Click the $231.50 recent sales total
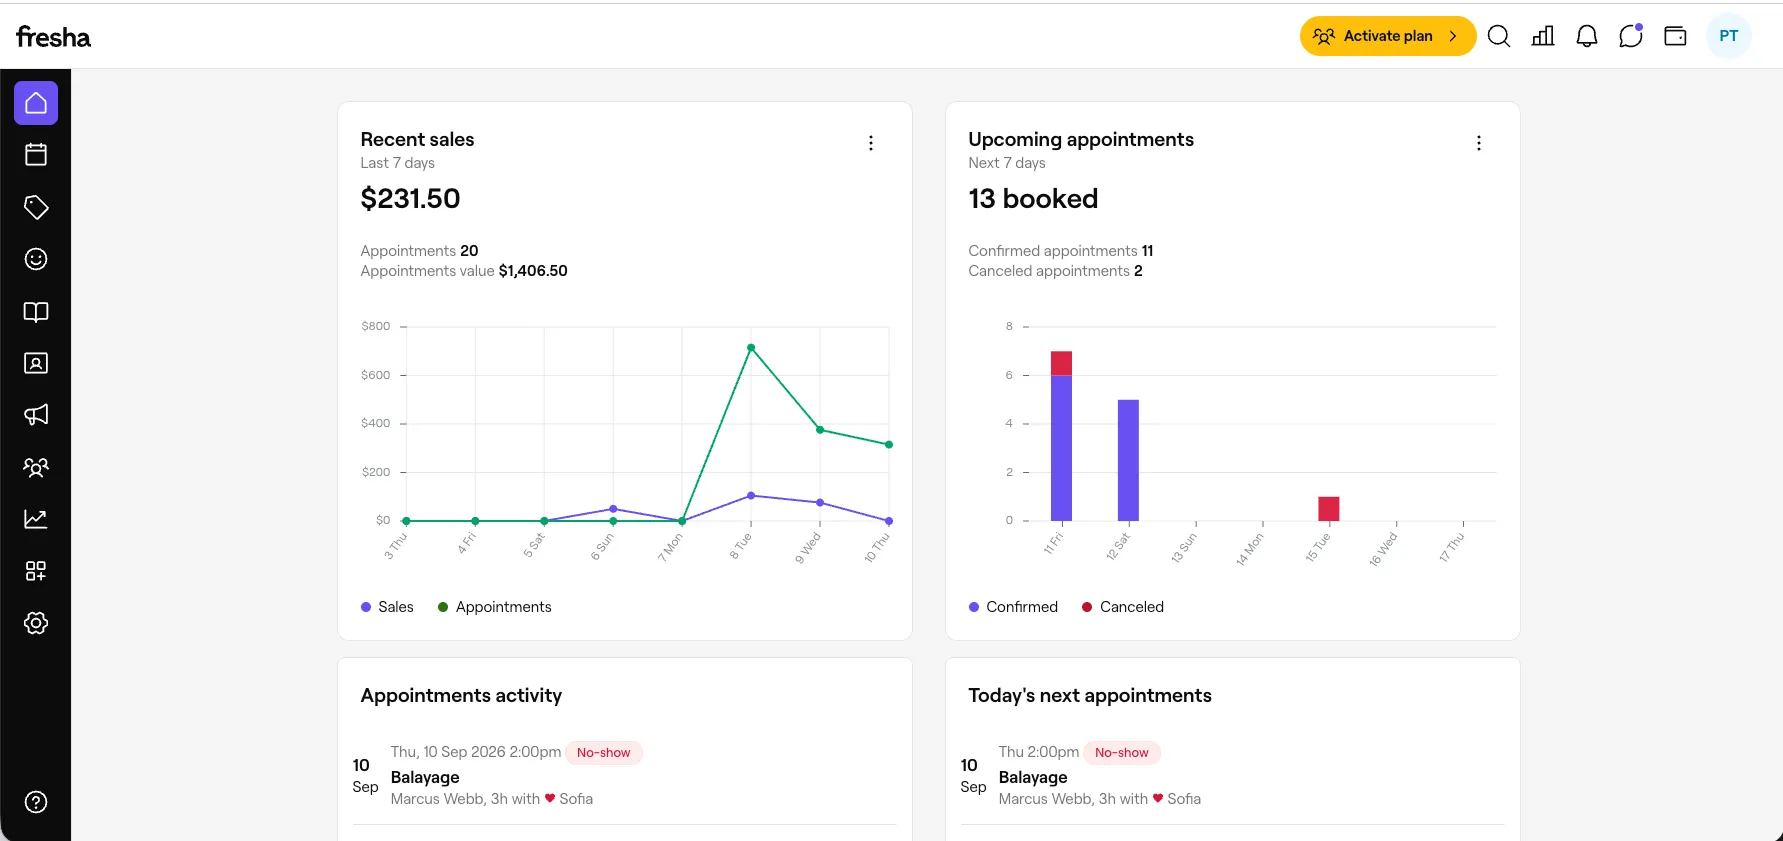This screenshot has width=1783, height=841. (x=411, y=199)
